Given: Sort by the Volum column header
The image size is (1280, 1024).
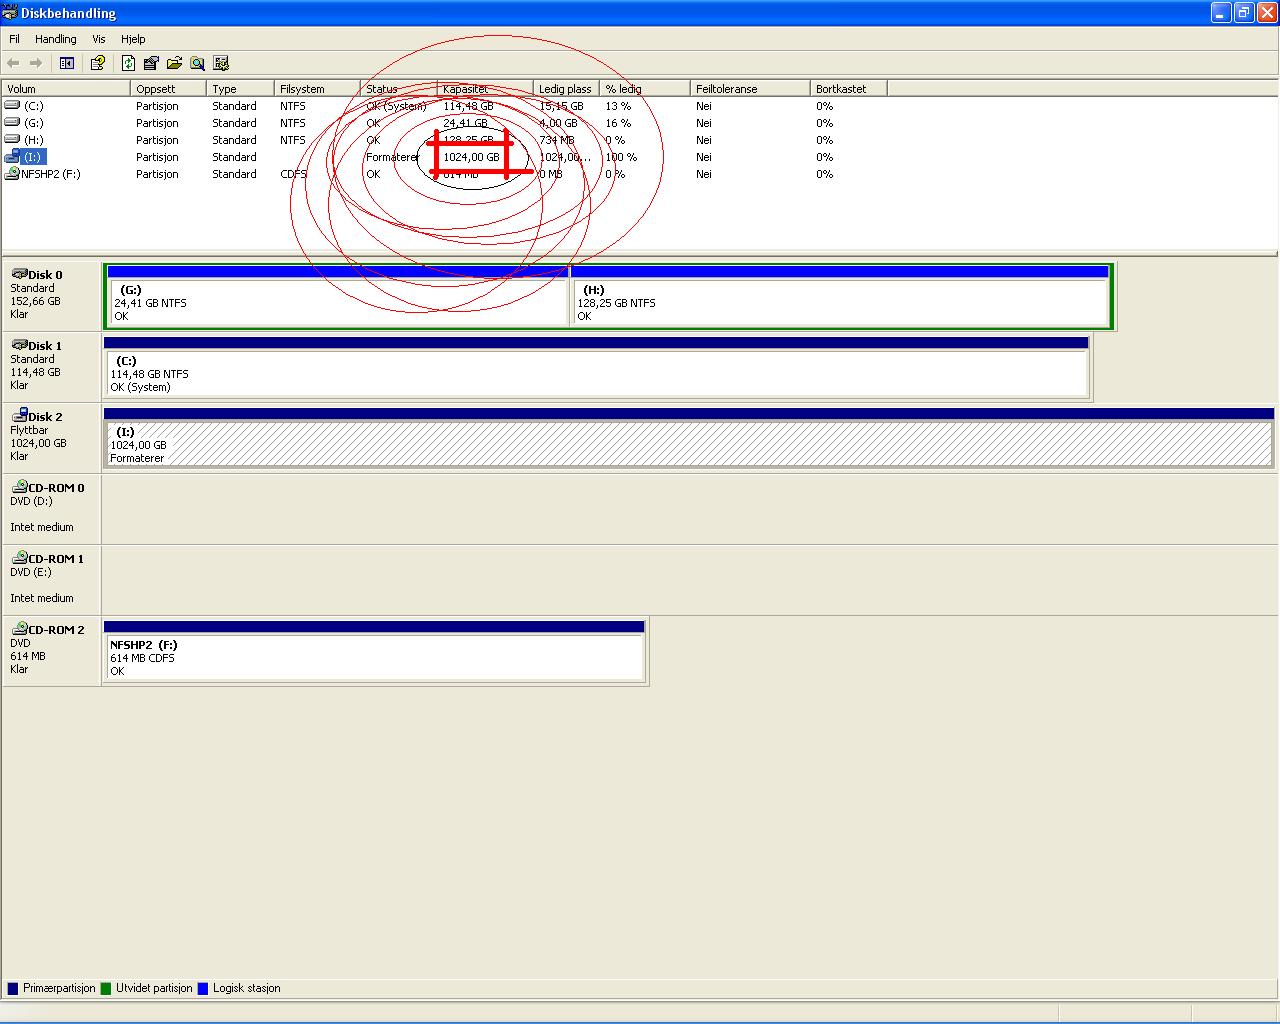Looking at the screenshot, I should pyautogui.click(x=66, y=89).
